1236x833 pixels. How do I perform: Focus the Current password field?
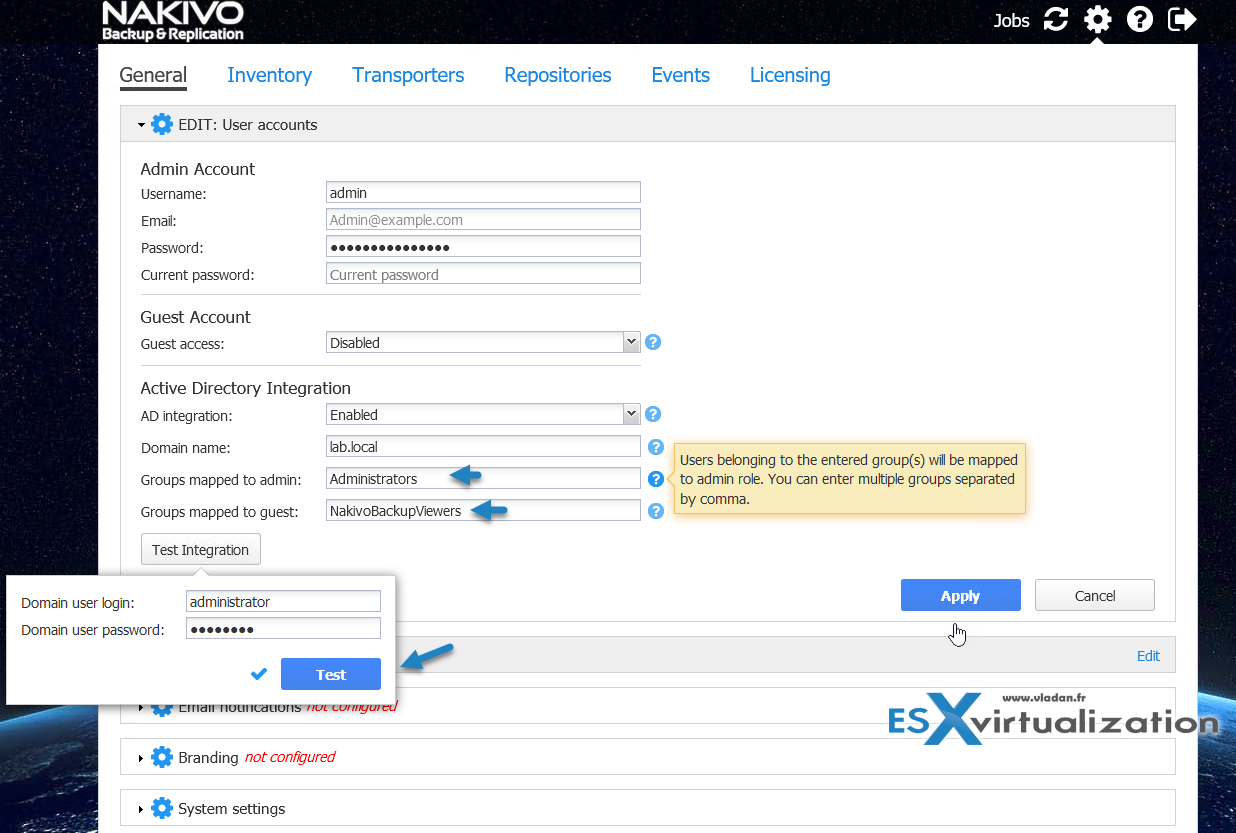[483, 274]
